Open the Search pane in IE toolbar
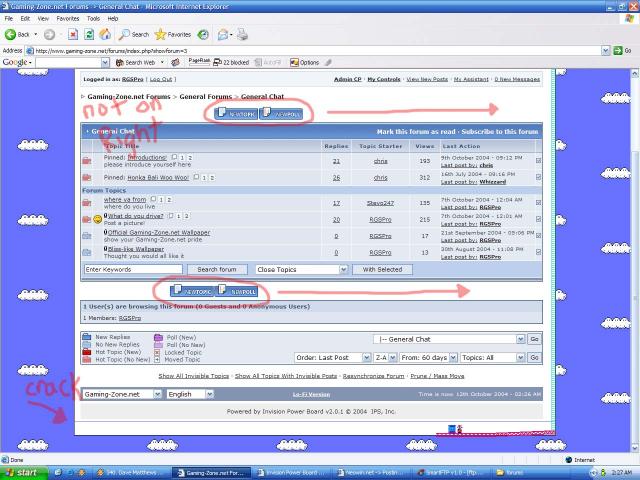The width and height of the screenshot is (640, 480). (133, 35)
